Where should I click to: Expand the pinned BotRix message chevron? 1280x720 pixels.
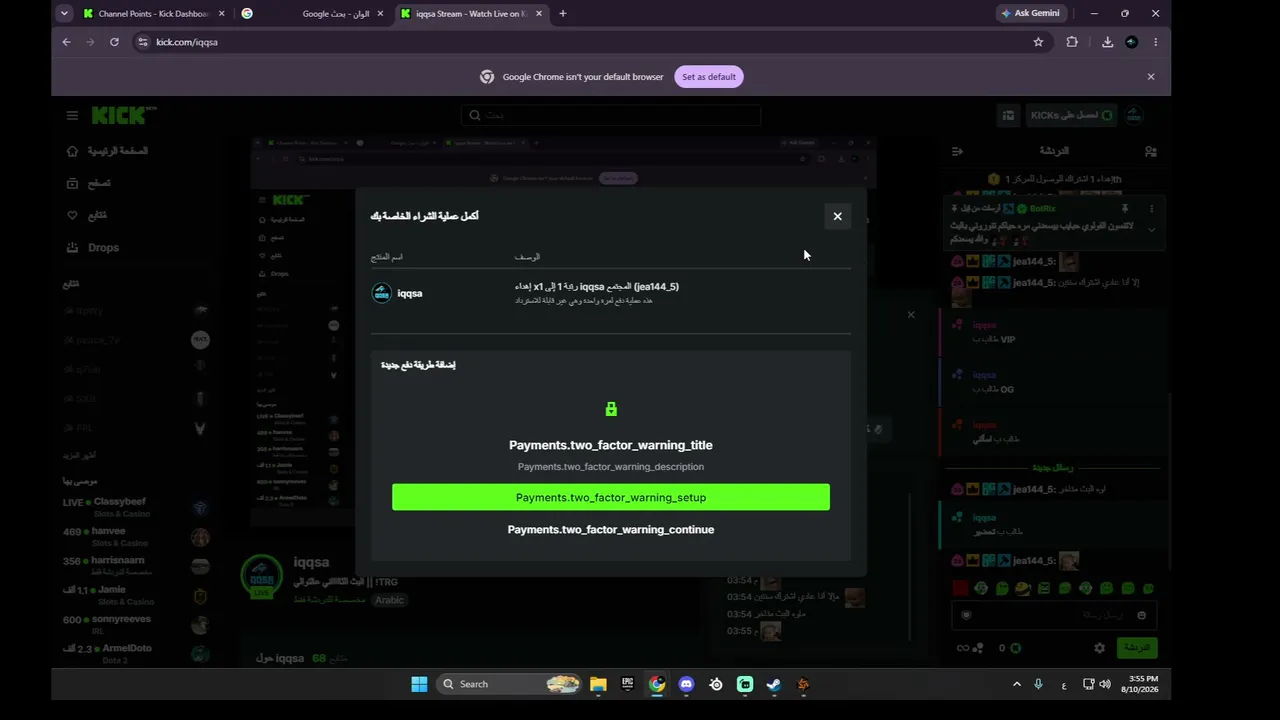(x=1151, y=230)
